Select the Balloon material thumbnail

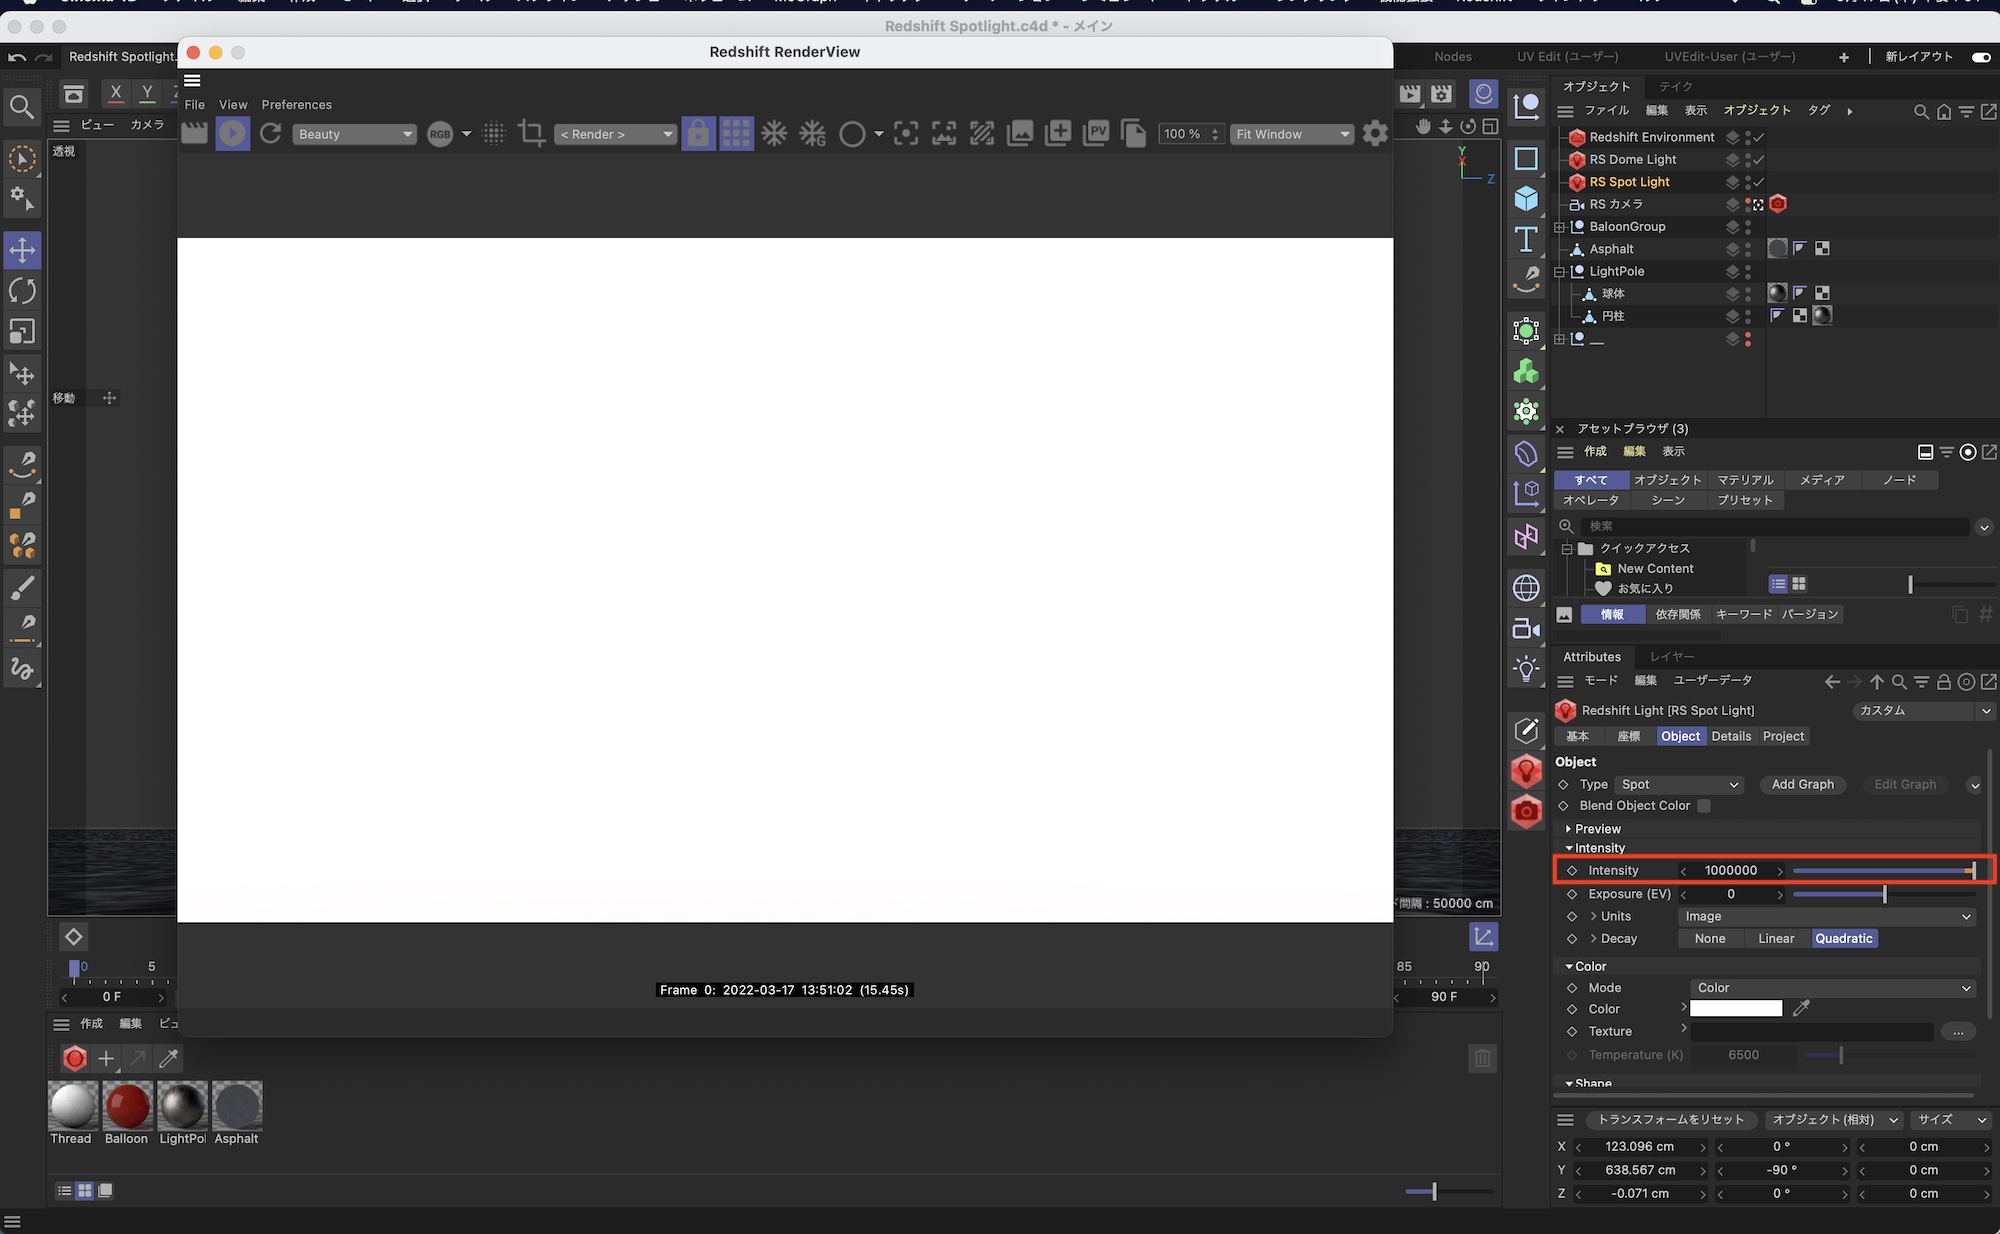pos(127,1107)
